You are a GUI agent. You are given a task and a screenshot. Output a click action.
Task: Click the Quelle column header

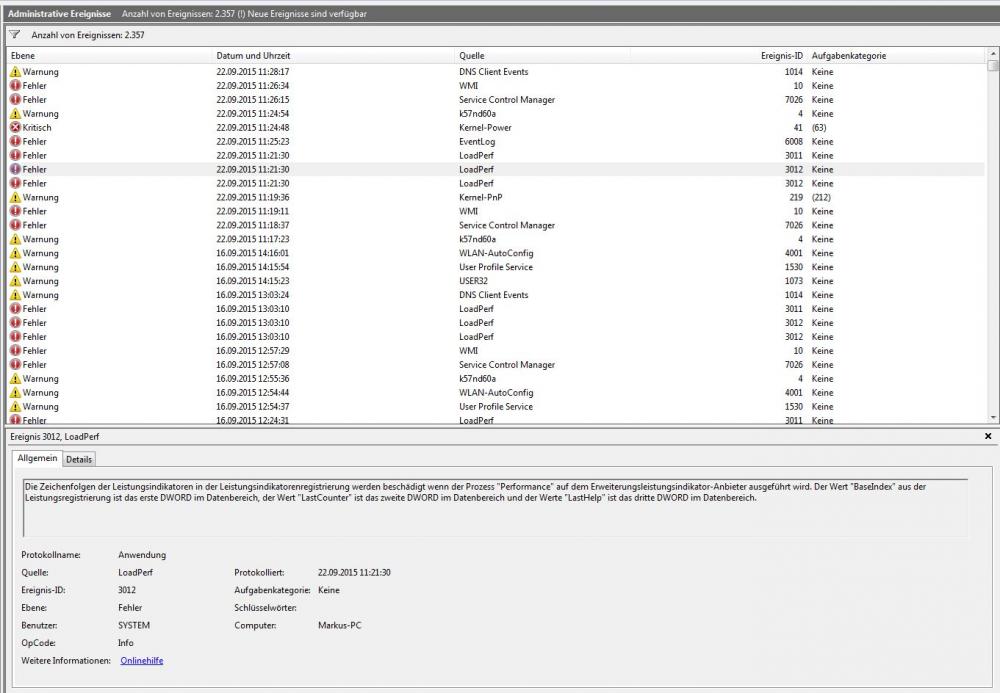point(472,55)
